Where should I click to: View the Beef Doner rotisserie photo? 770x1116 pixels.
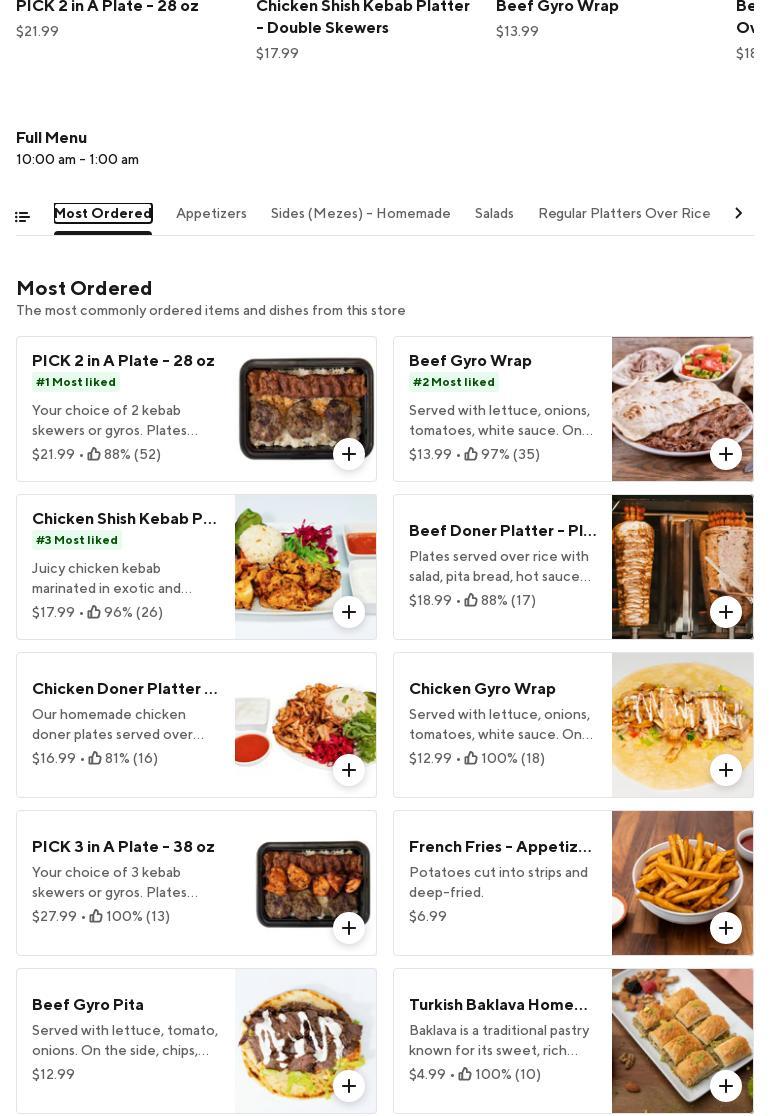[x=682, y=567]
